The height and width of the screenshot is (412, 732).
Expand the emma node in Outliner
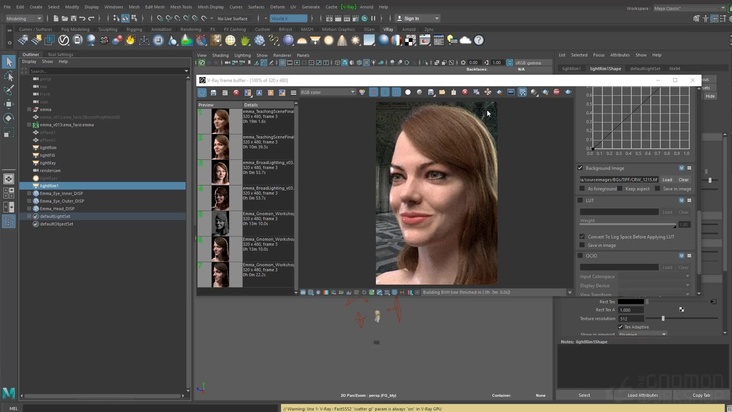[x=29, y=109]
